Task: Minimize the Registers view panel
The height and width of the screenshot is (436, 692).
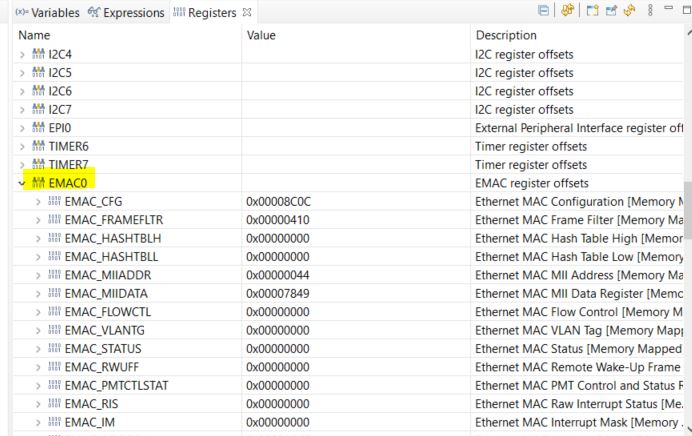Action: point(669,10)
